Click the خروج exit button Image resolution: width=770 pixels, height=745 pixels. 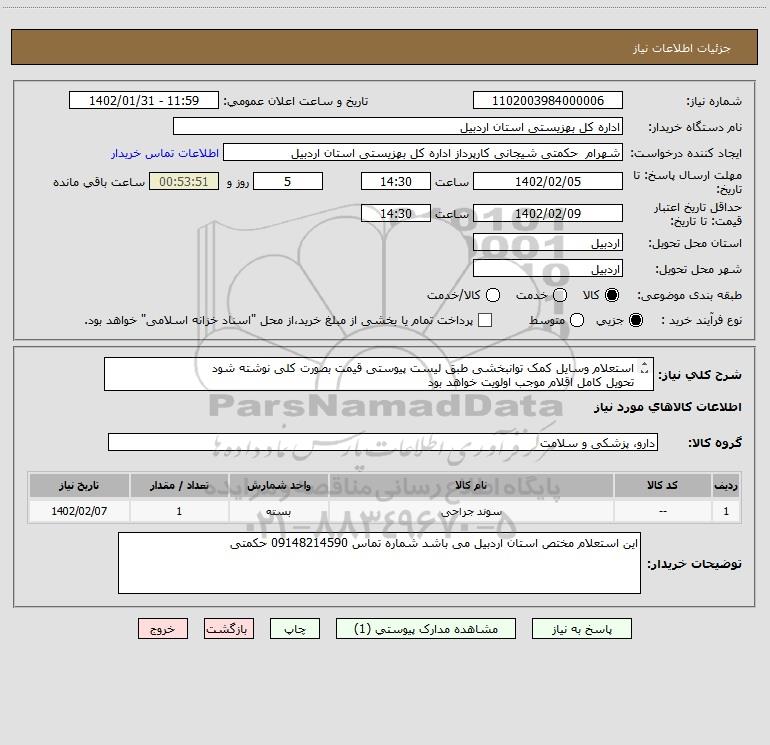163,629
